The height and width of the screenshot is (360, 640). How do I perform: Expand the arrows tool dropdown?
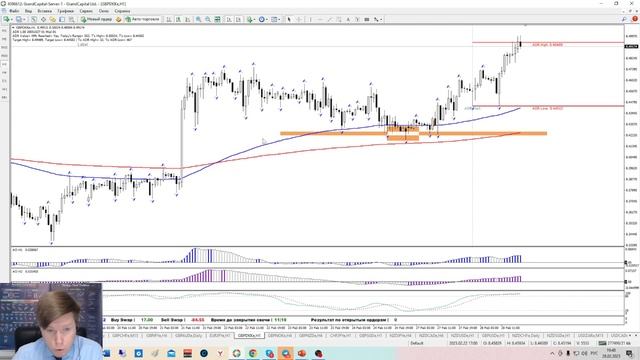(381, 19)
